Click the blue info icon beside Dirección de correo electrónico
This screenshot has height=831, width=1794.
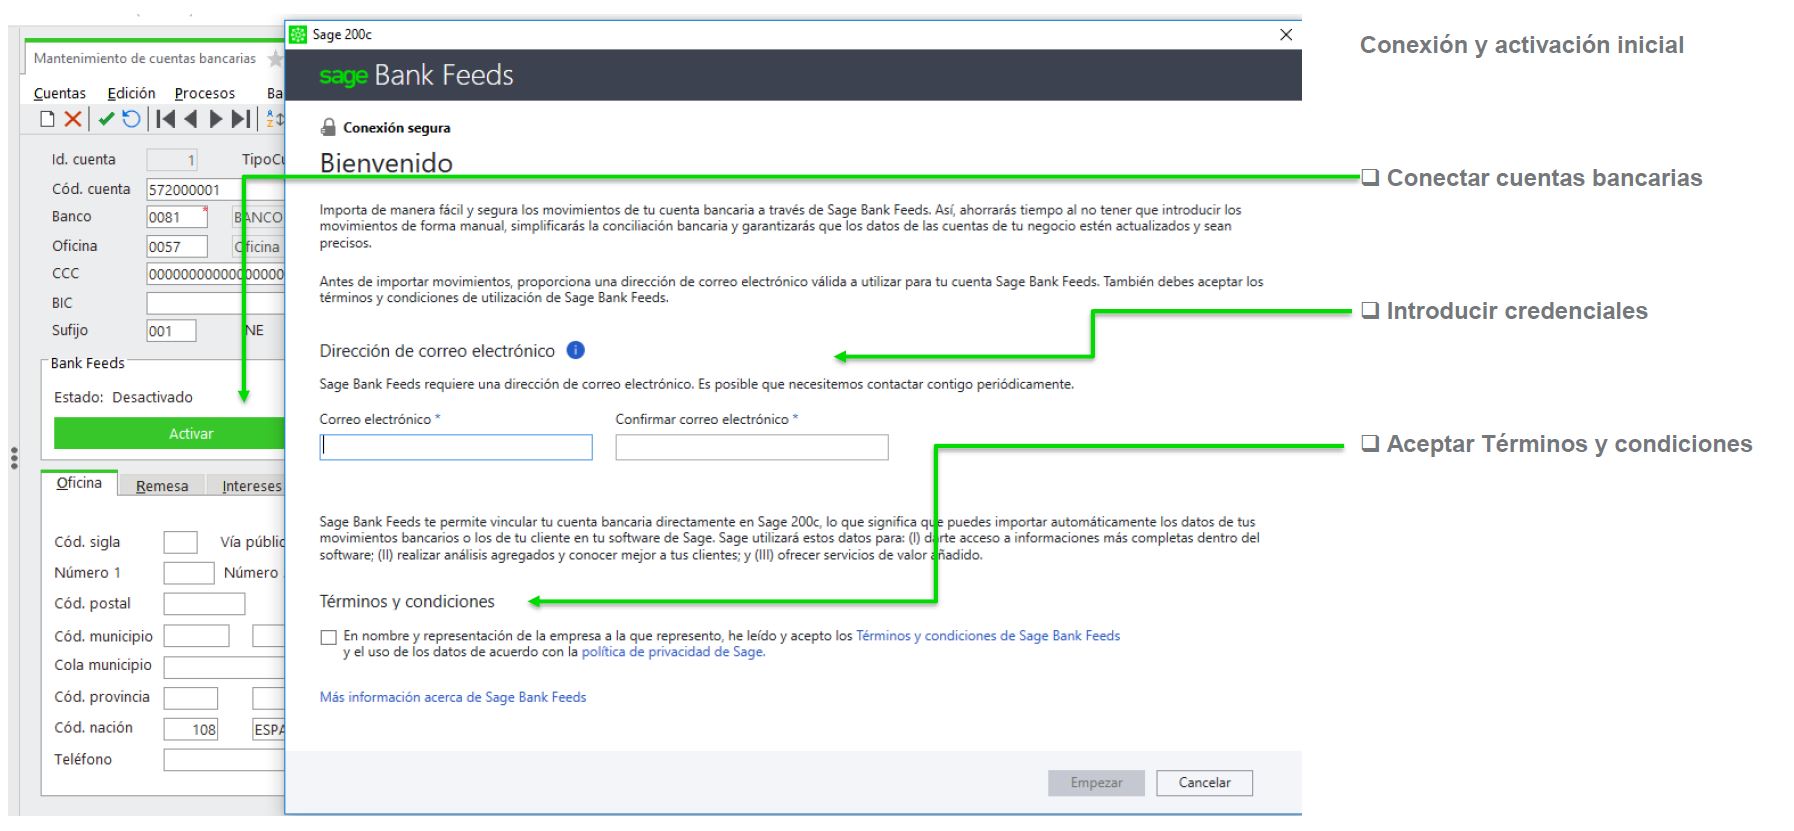pyautogui.click(x=575, y=350)
